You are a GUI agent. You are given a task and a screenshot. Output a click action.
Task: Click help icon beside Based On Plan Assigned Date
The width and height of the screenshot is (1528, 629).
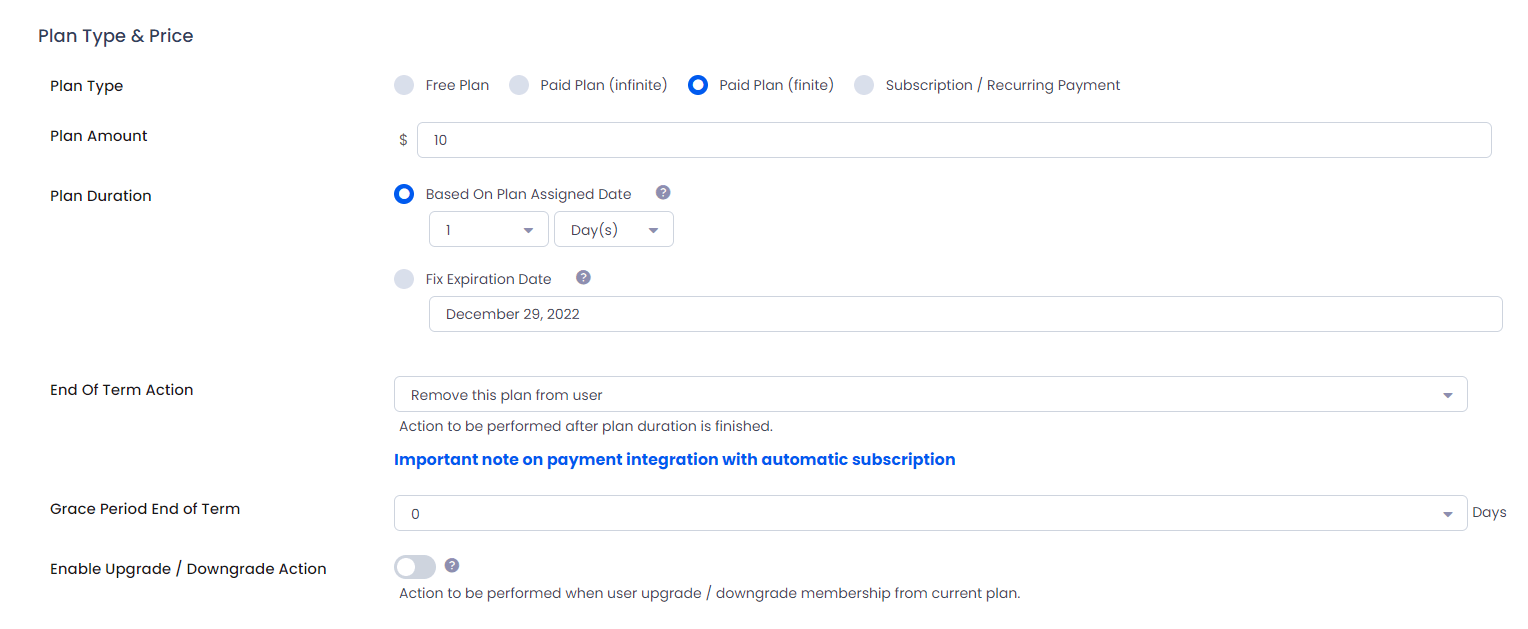pos(662,193)
